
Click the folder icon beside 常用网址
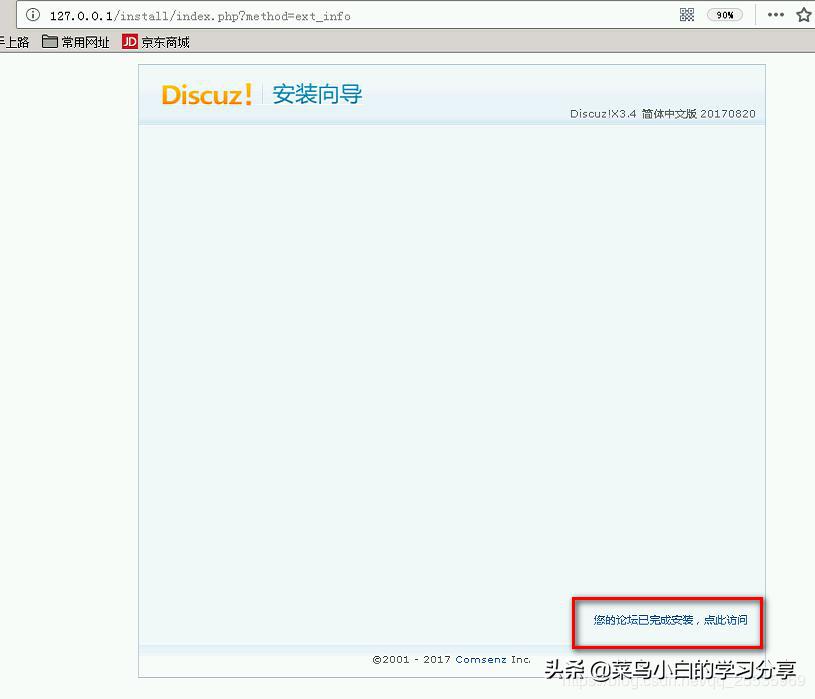click(50, 41)
